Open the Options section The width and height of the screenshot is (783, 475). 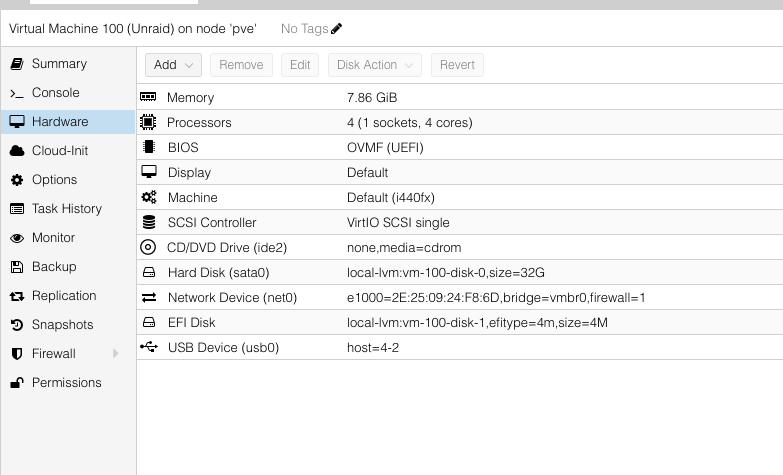coord(68,180)
